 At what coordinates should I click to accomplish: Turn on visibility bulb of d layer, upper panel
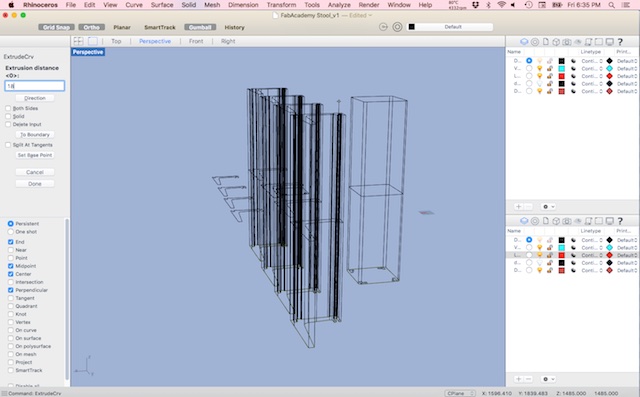pos(540,84)
